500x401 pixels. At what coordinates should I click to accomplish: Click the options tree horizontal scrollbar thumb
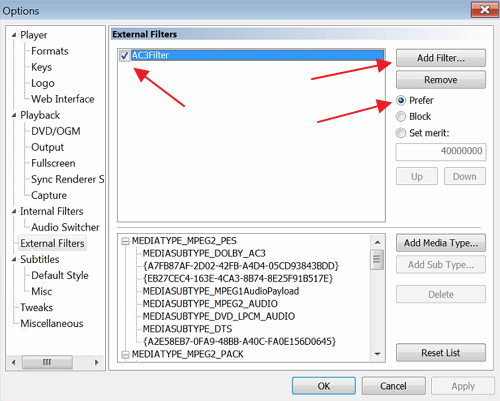[x=47, y=362]
